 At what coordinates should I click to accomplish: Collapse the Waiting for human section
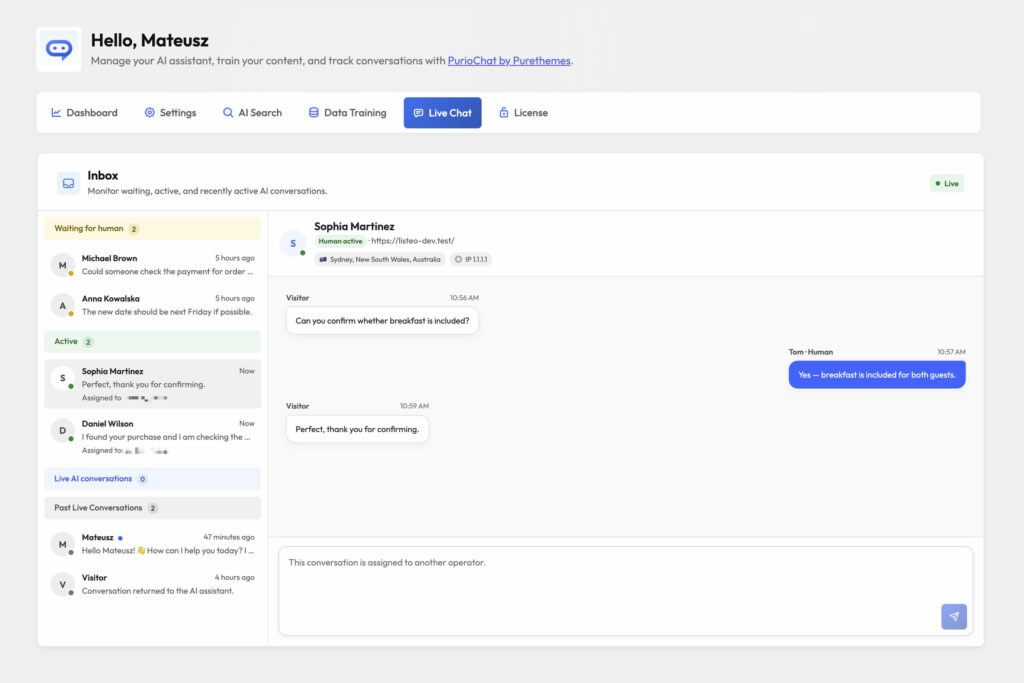[152, 229]
